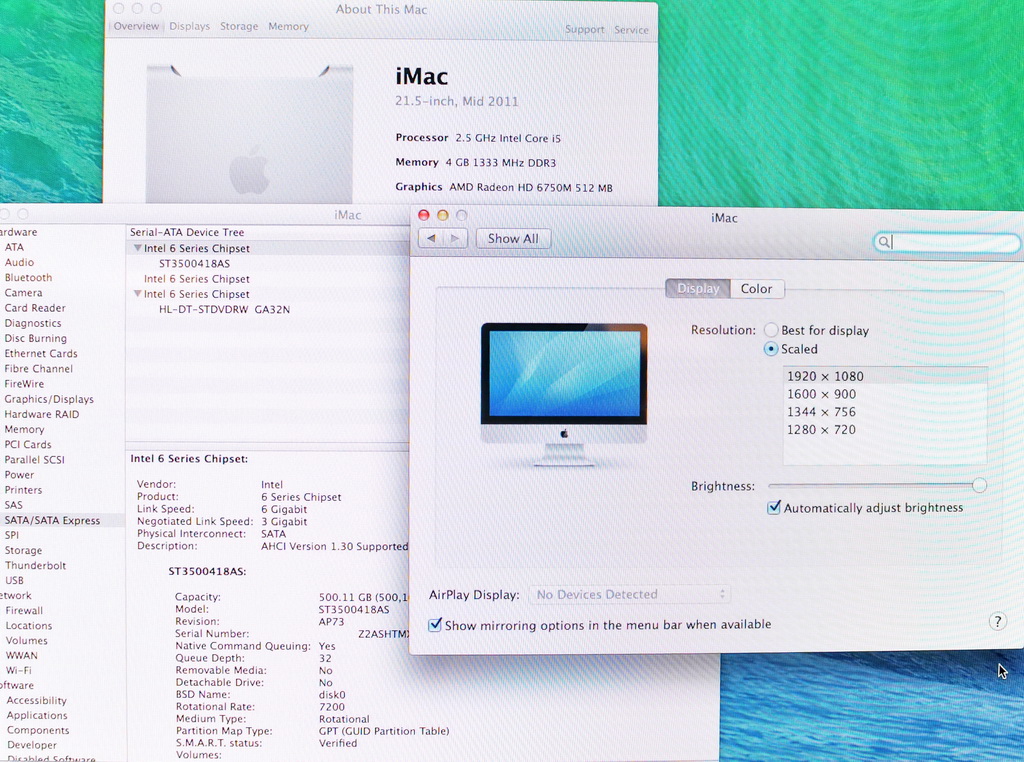
Task: Select Components in the sidebar
Action: tap(38, 731)
